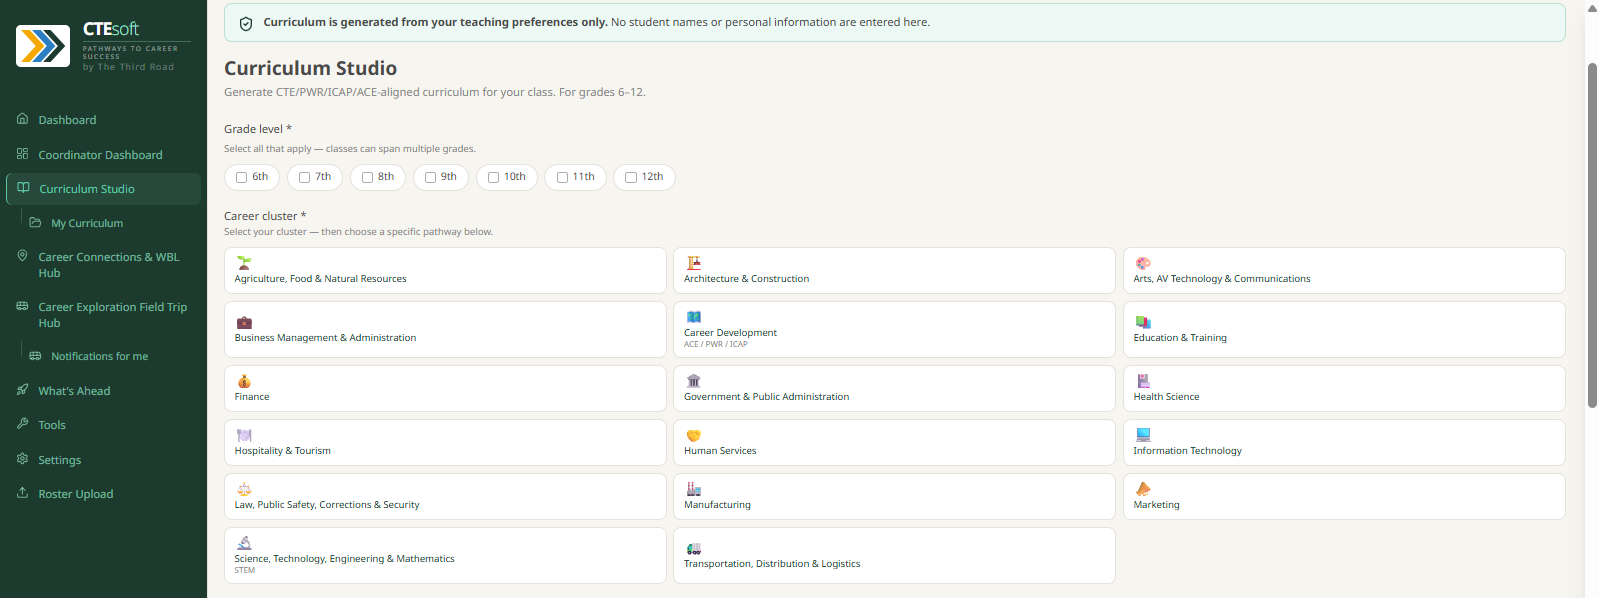Open Dashboard in the sidebar
The width and height of the screenshot is (1599, 598).
[103, 120]
